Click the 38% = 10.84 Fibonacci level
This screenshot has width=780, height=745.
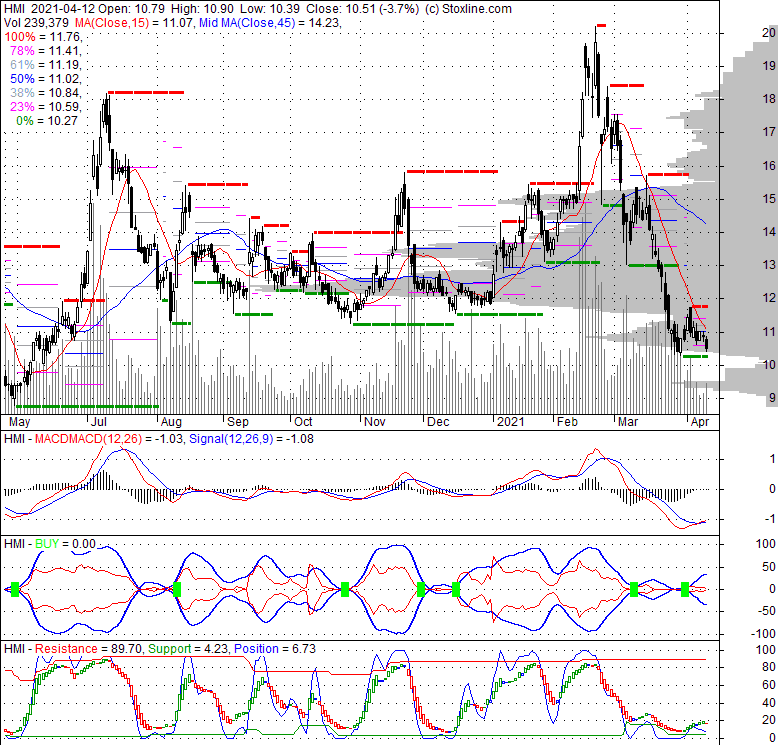[46, 93]
